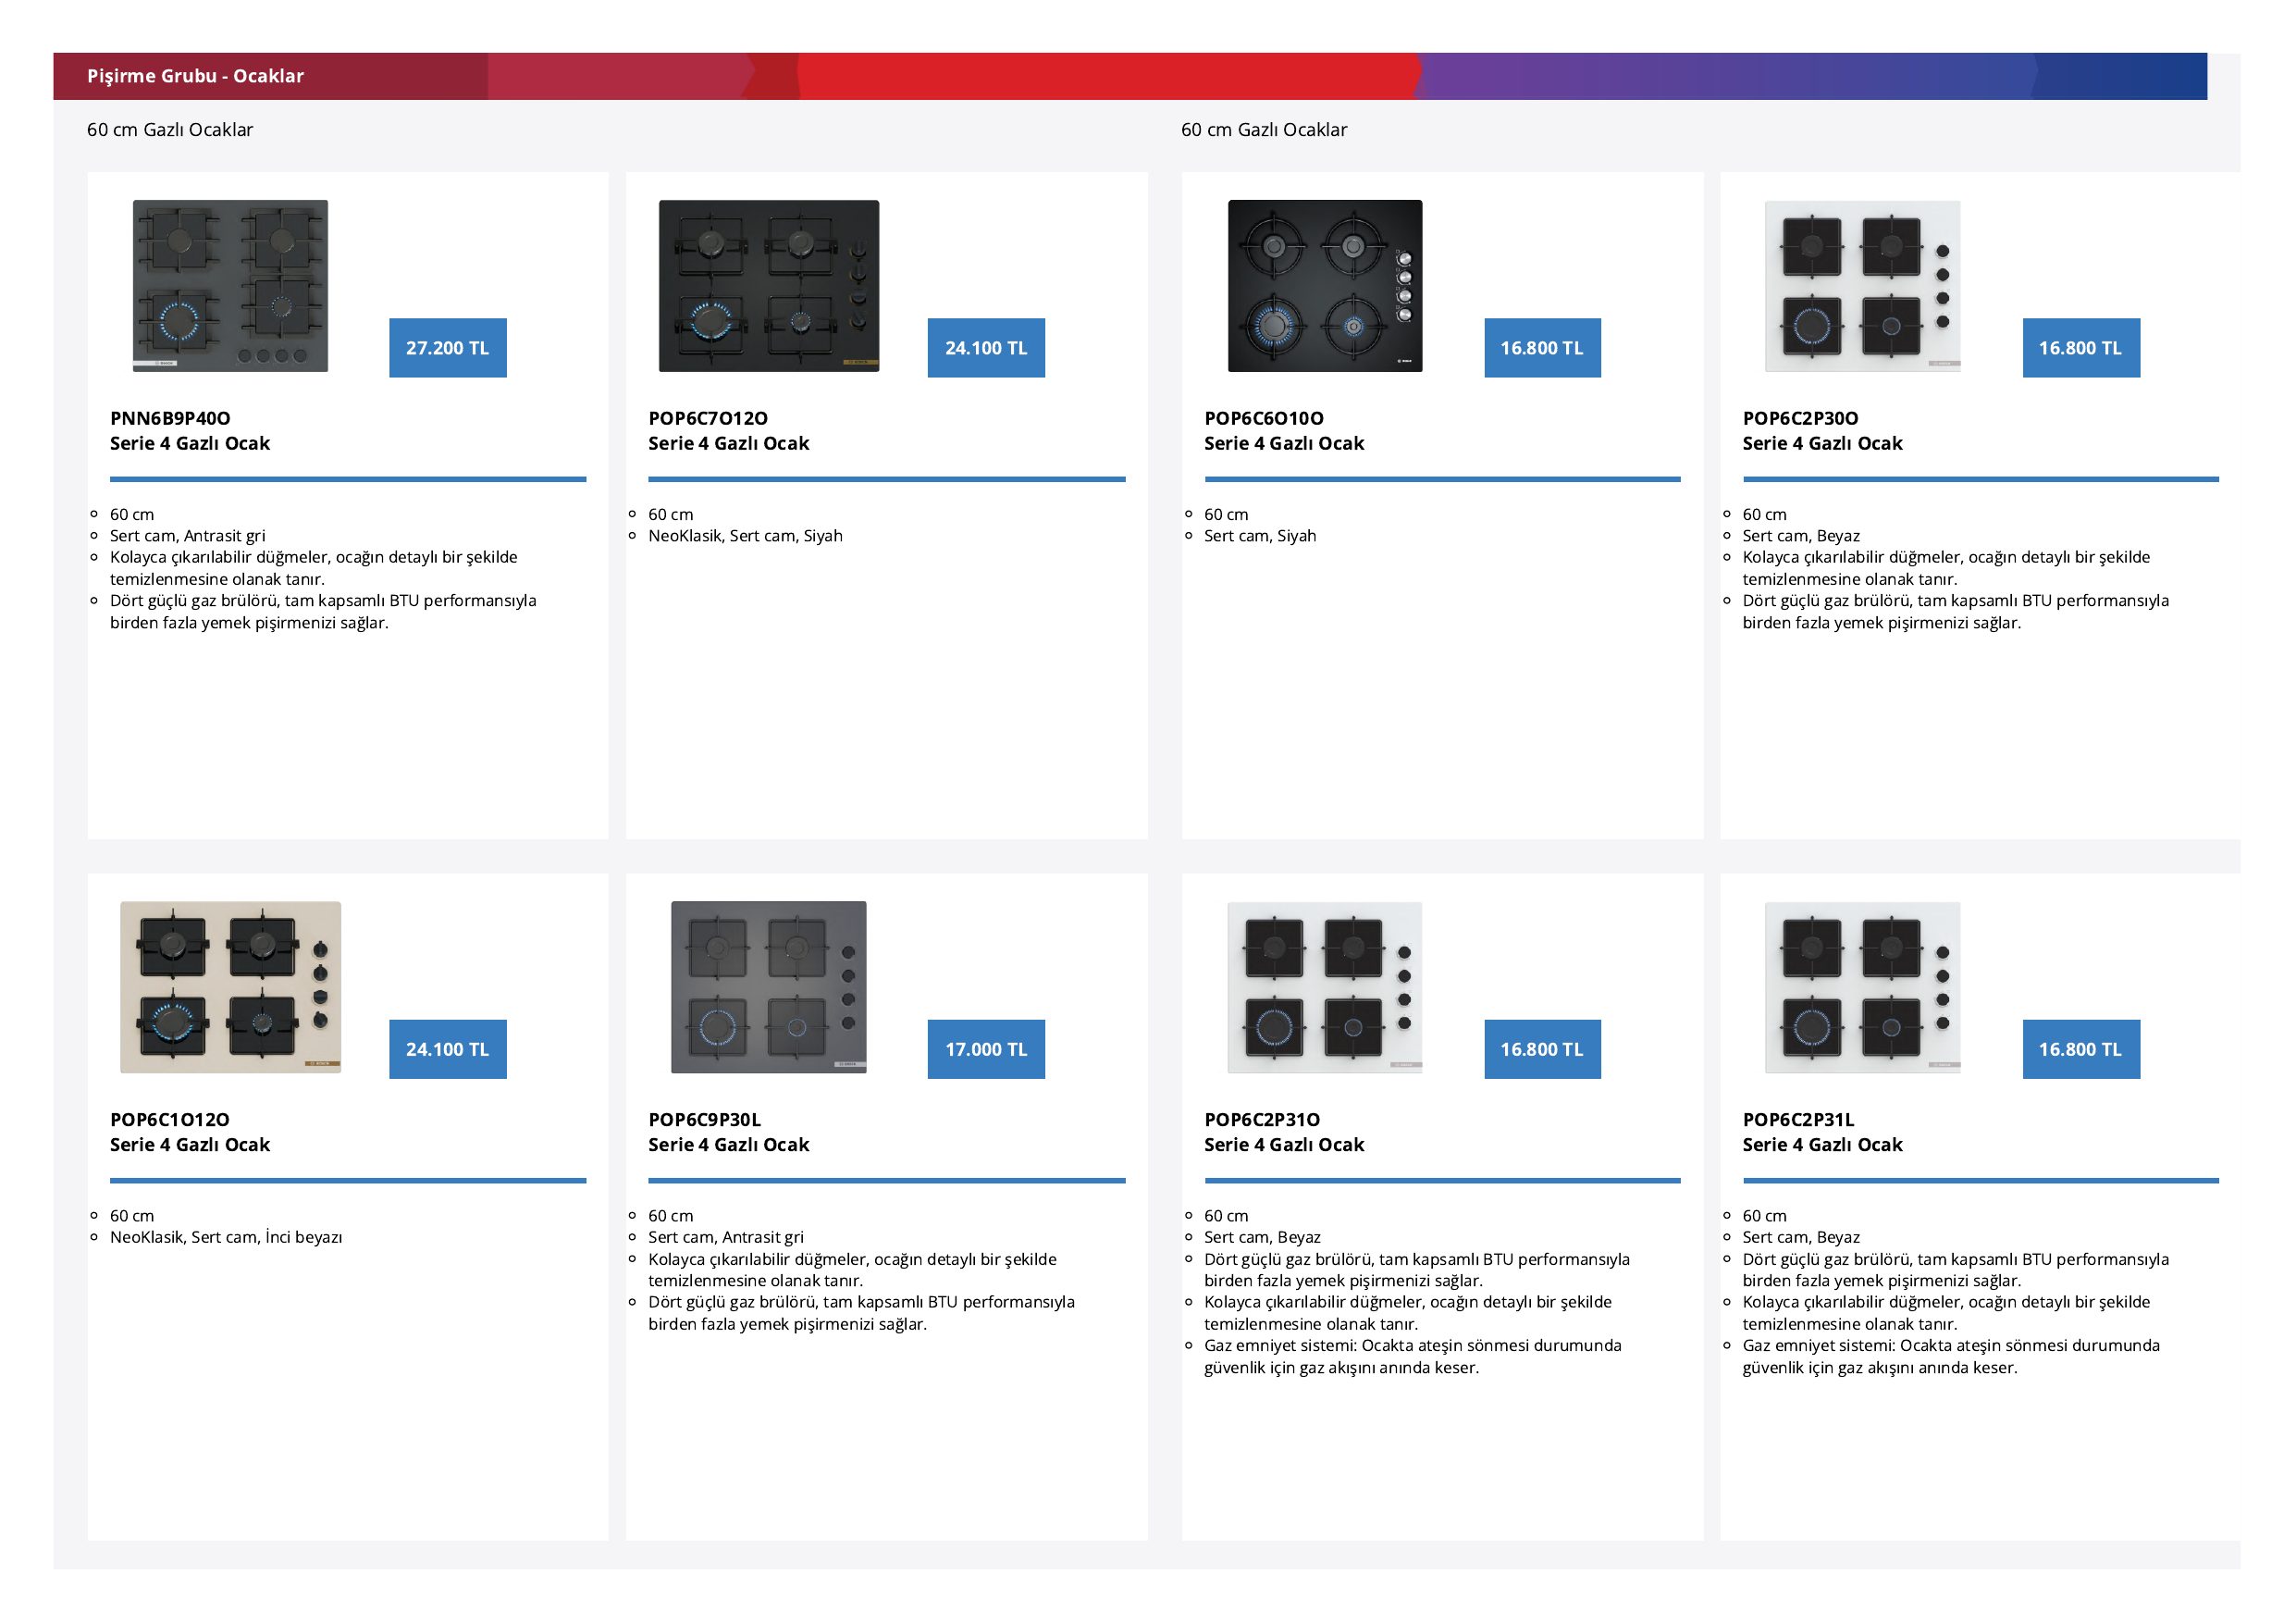This screenshot has height=1623, width=2296.
Task: Click the 16.800 TL price for POP6C2P31L
Action: [x=2081, y=1049]
